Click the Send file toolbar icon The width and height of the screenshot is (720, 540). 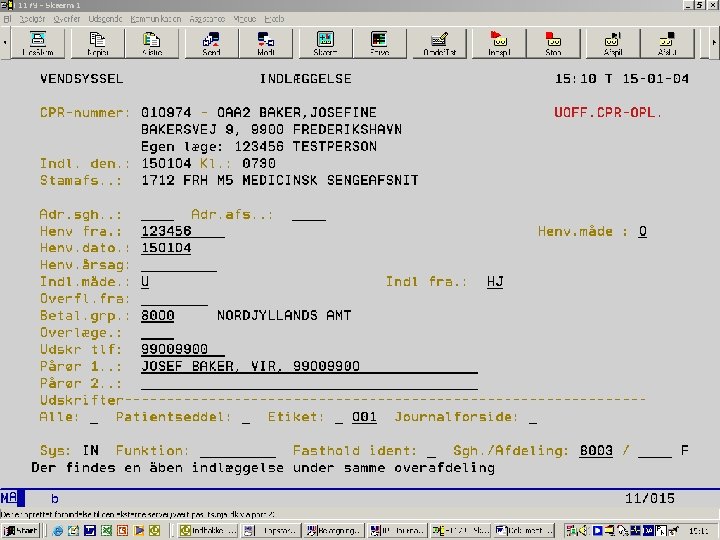point(211,44)
